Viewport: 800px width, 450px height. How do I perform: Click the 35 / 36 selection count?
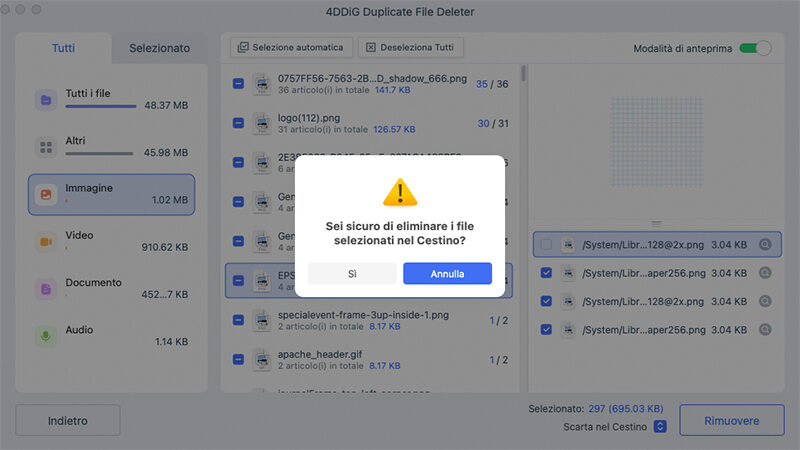(492, 84)
